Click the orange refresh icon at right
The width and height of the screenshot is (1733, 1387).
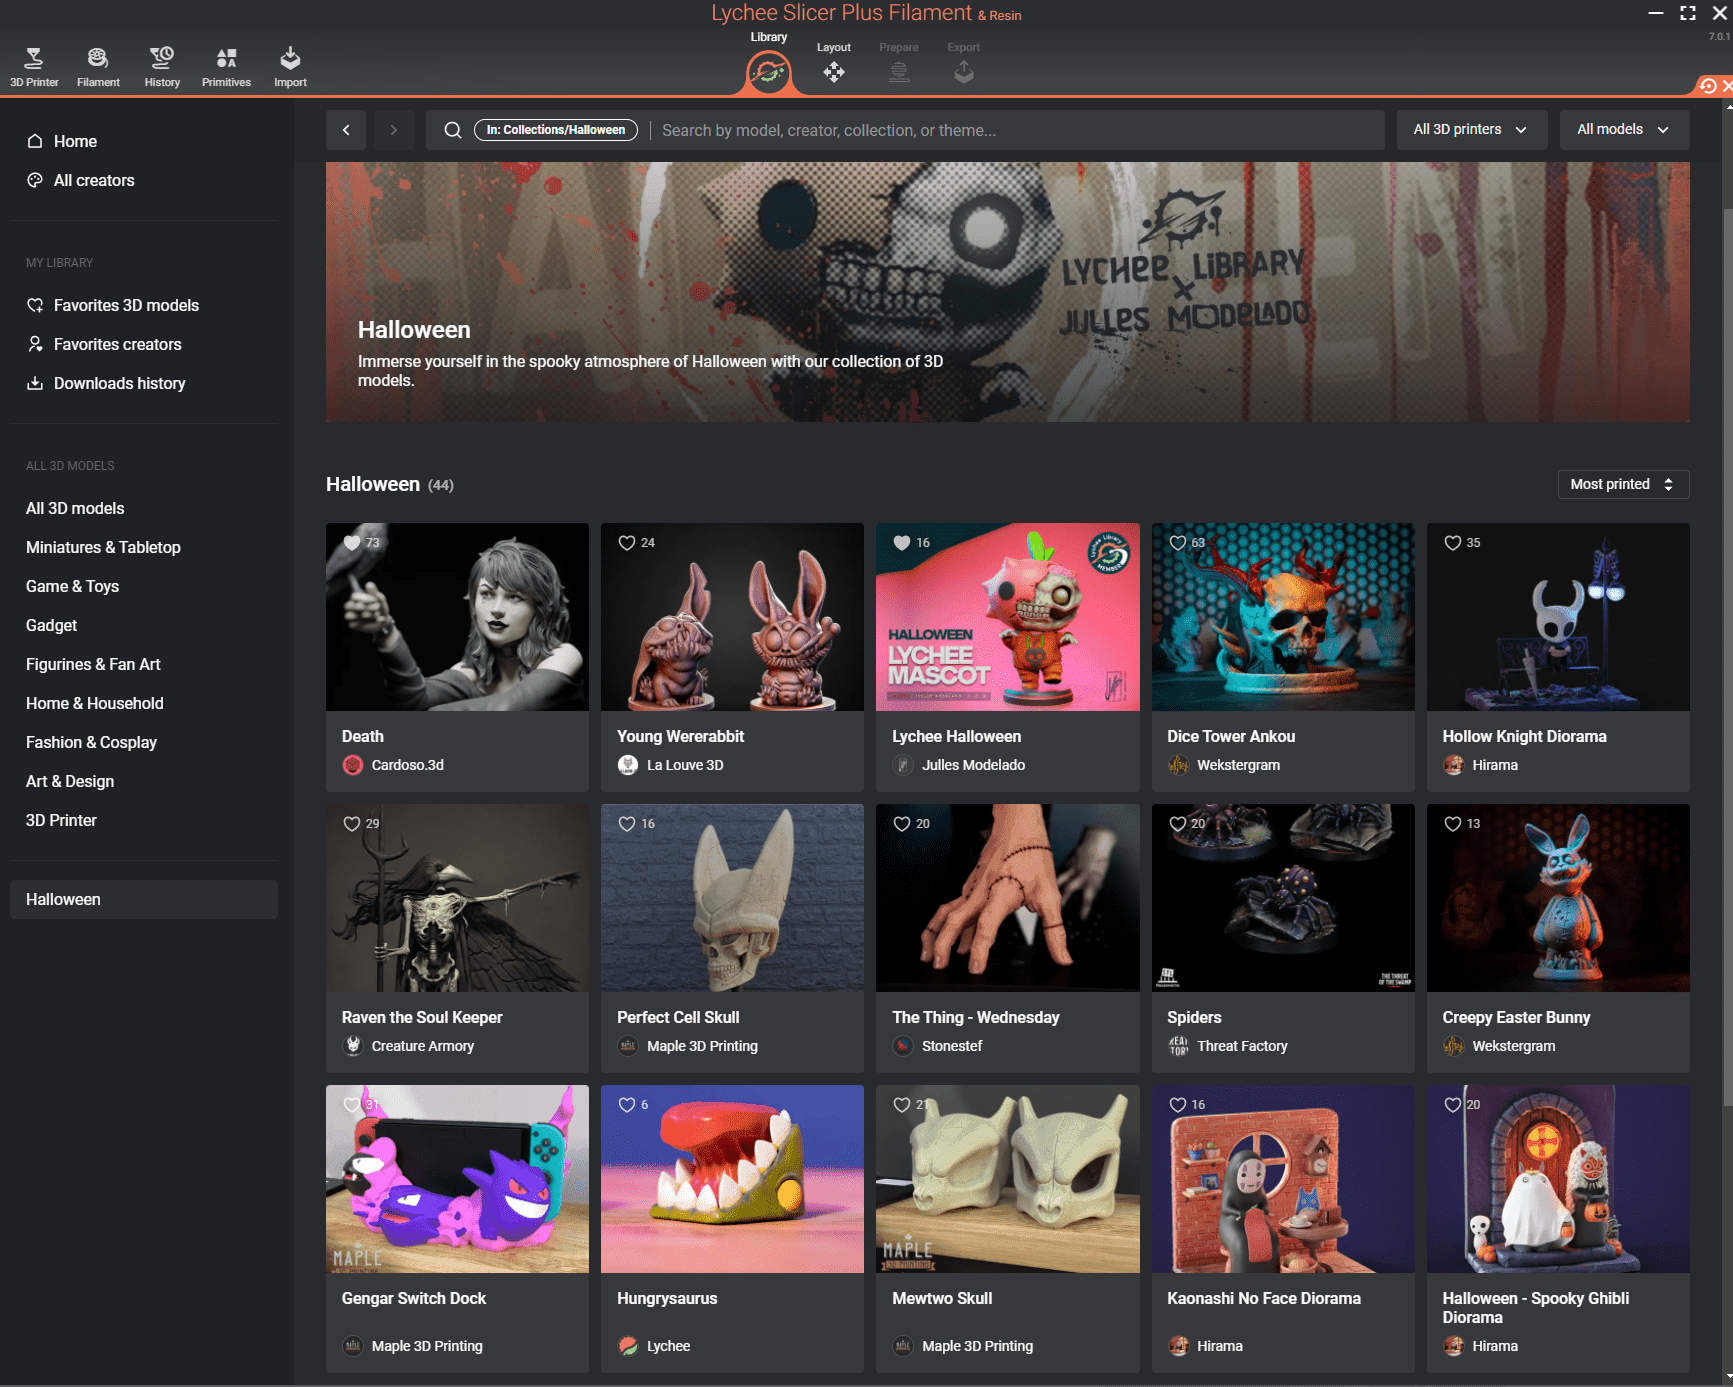(1708, 86)
